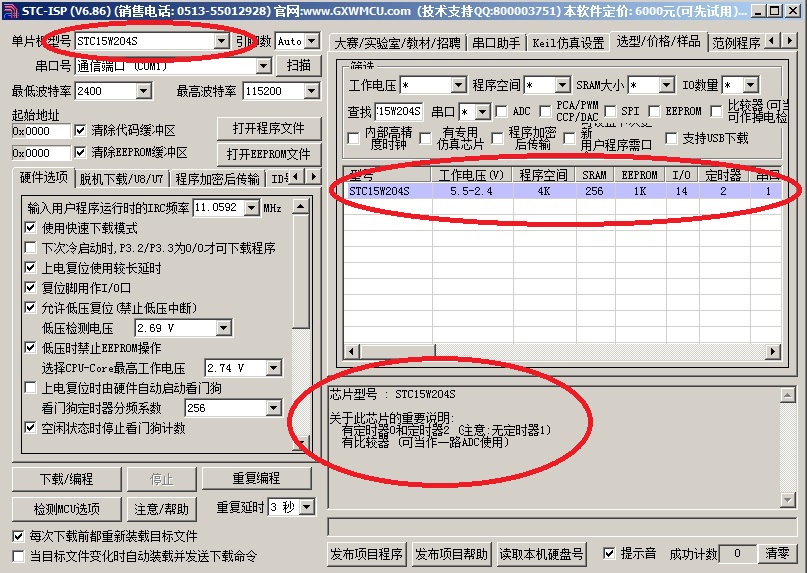Image resolution: width=807 pixels, height=573 pixels.
Task: Click 程序空间 column header
Action: (543, 175)
